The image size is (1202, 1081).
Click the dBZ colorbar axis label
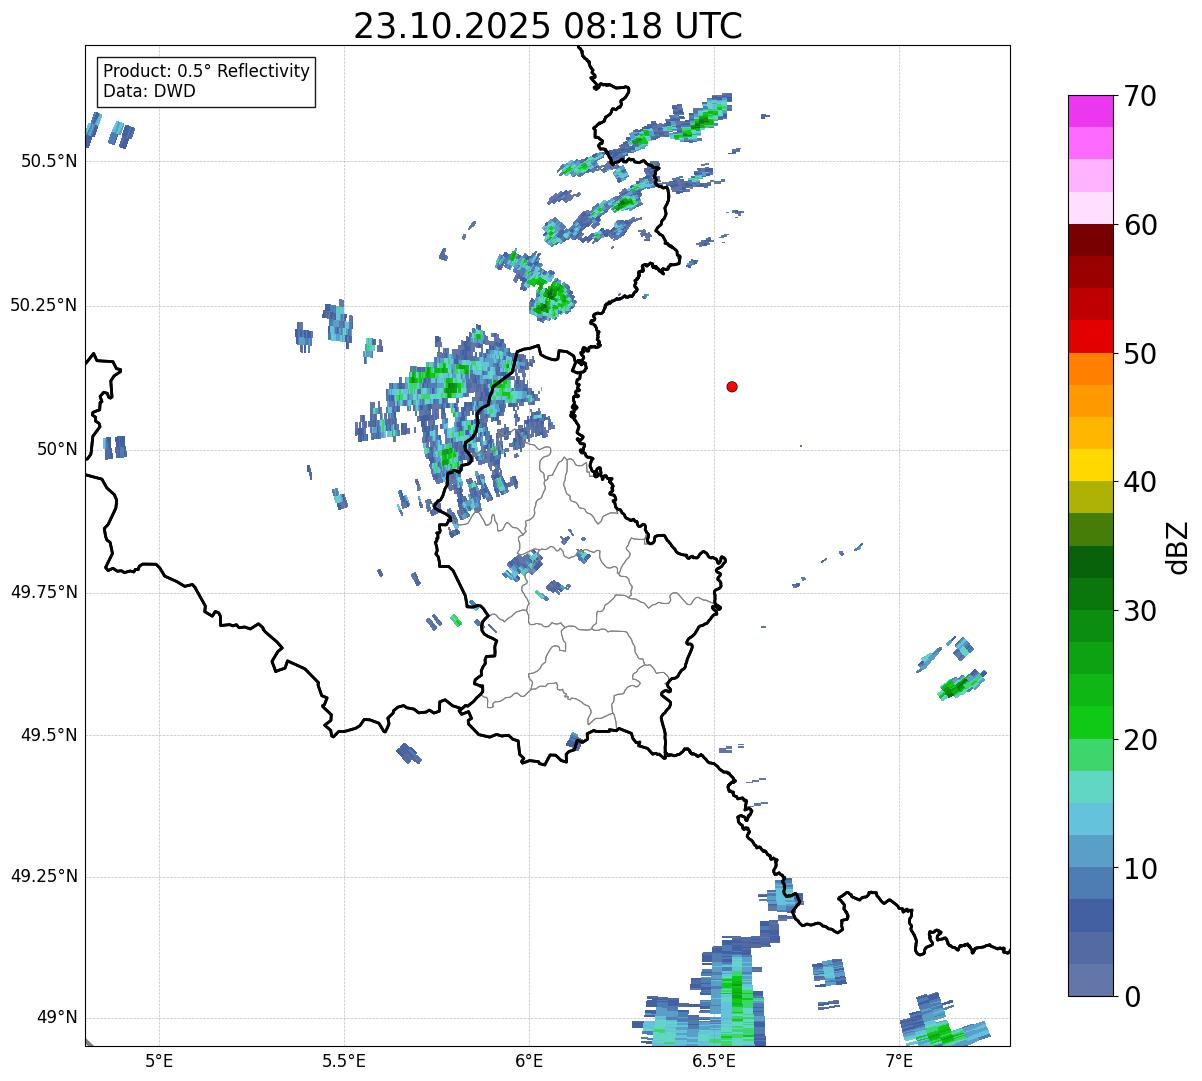(x=1178, y=546)
